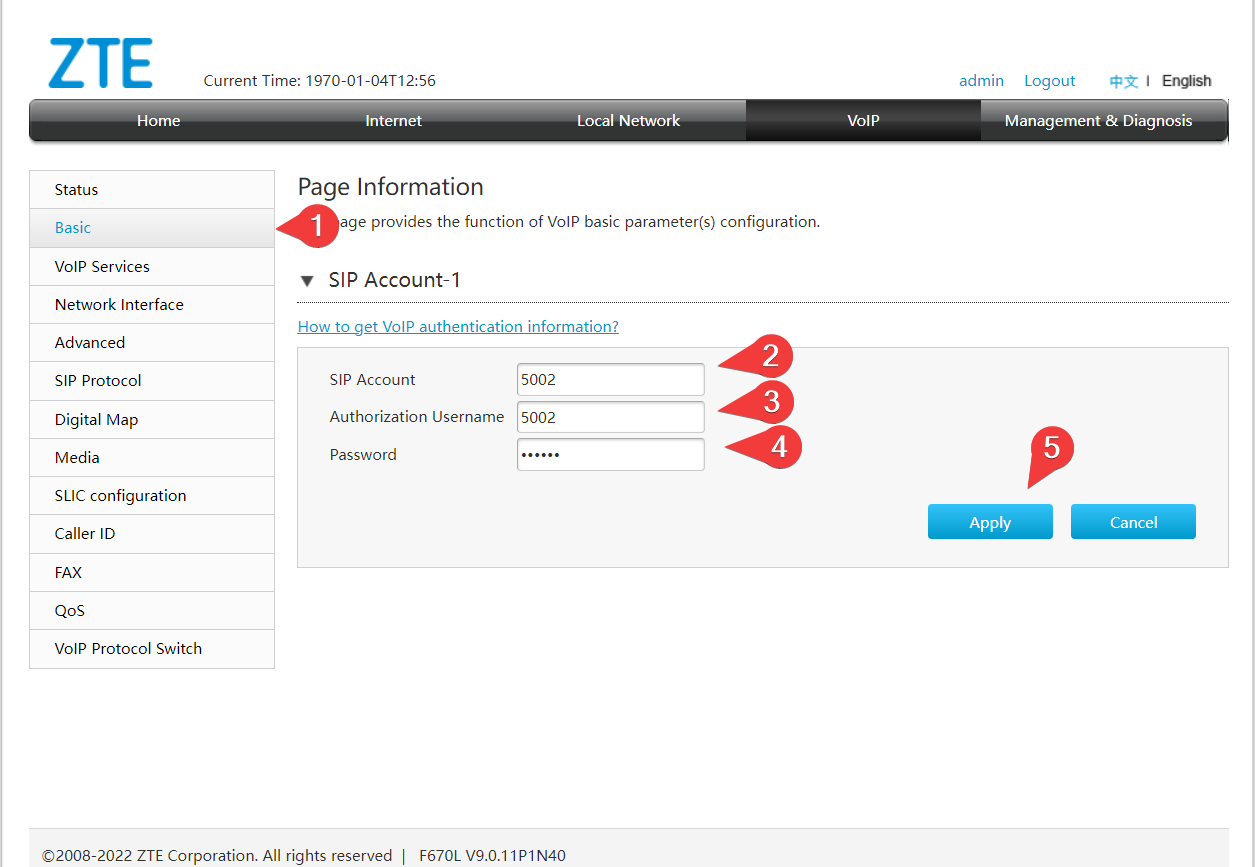Open the Status sidebar page
This screenshot has width=1255, height=867.
[x=77, y=190]
